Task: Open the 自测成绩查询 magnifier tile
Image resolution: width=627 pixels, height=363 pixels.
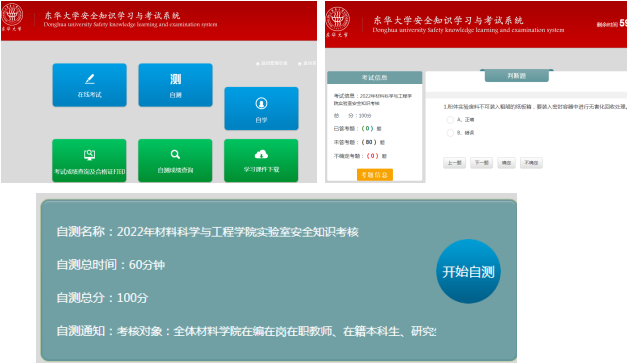Action: [175, 160]
